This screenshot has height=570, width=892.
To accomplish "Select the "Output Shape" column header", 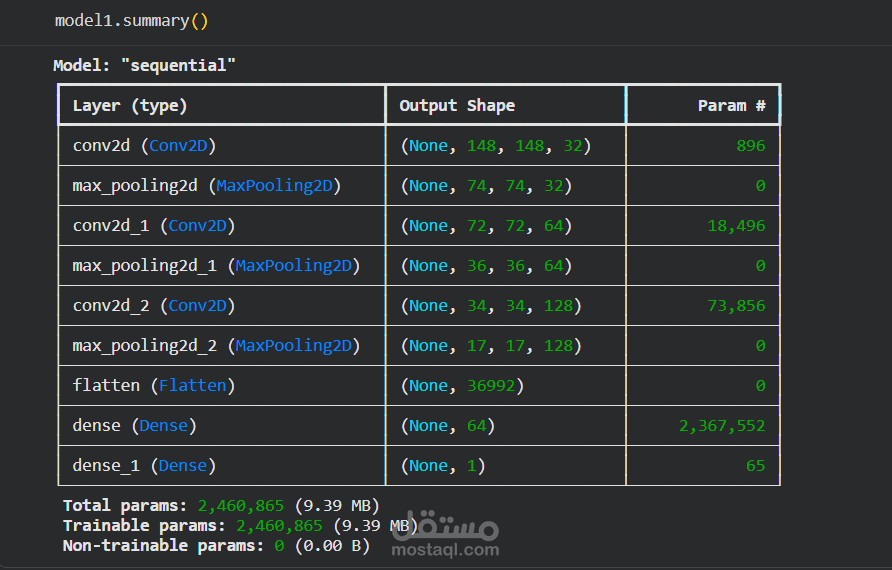I will pyautogui.click(x=457, y=105).
